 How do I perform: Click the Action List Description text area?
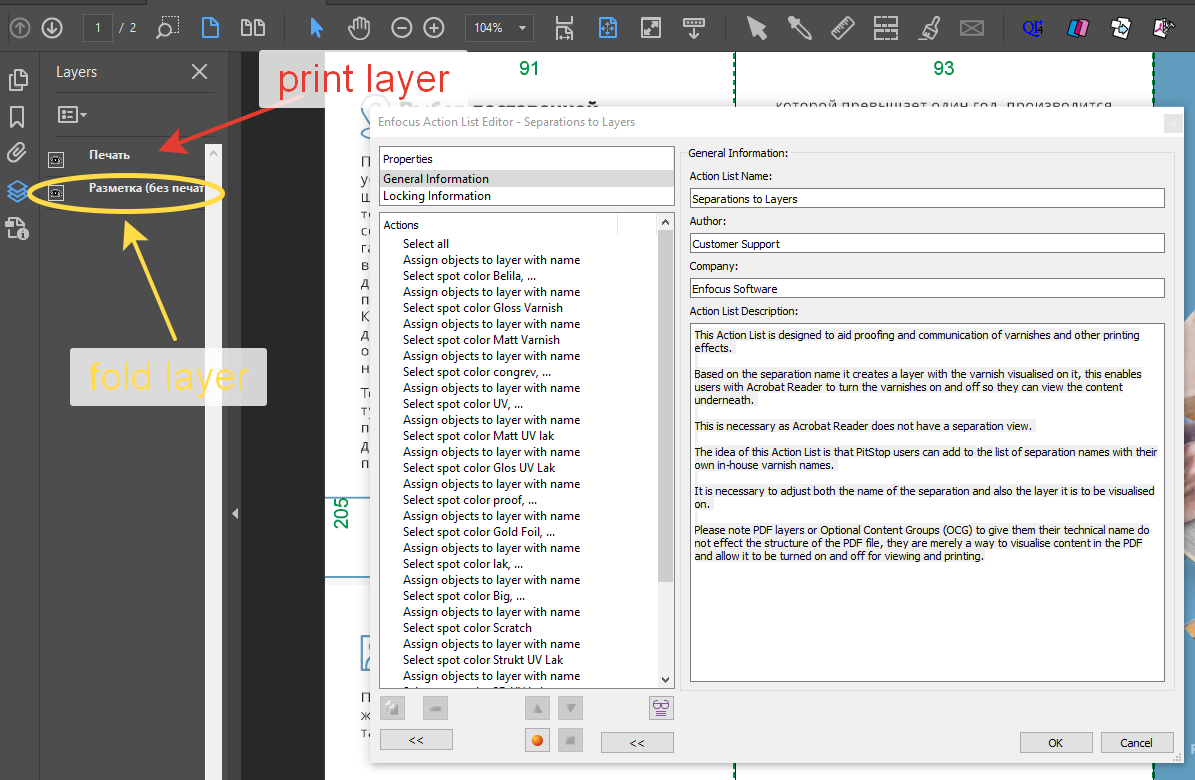(x=927, y=502)
